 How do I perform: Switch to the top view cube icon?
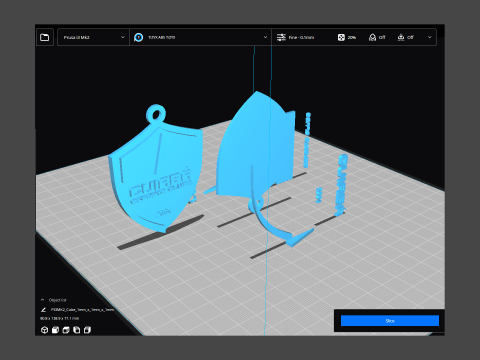[x=66, y=330]
